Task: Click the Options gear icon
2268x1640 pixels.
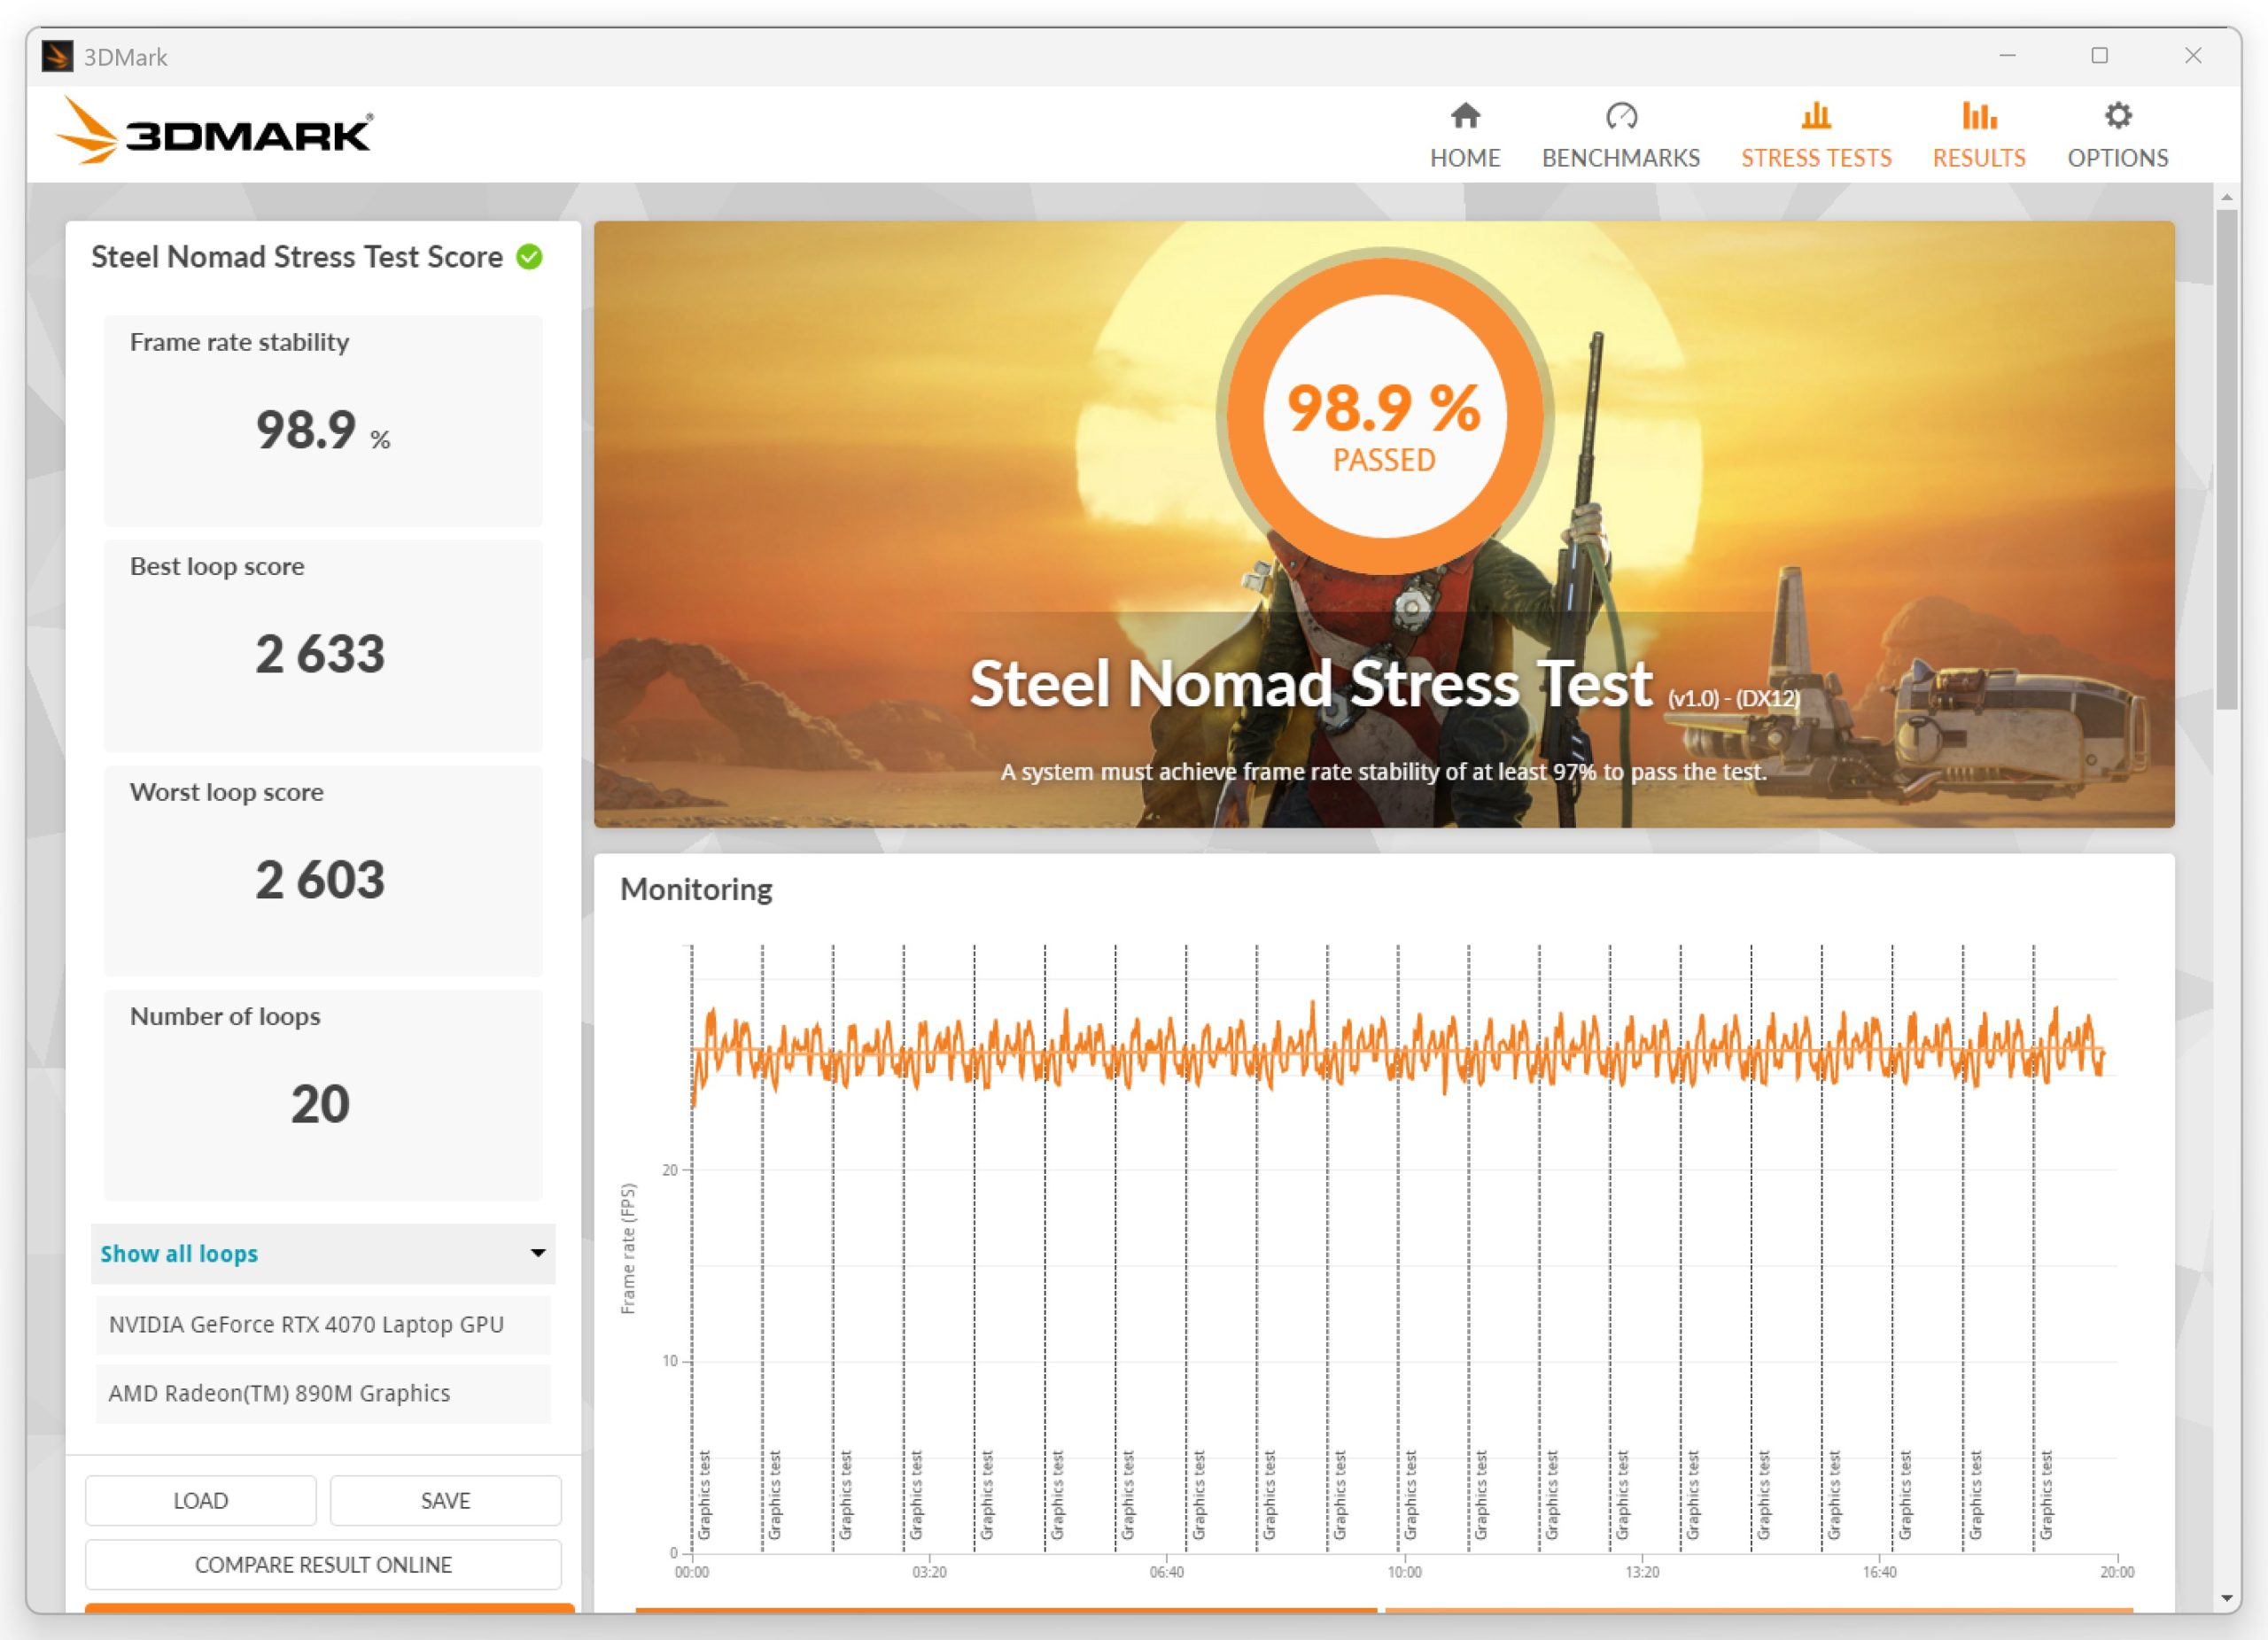Action: [x=2118, y=116]
